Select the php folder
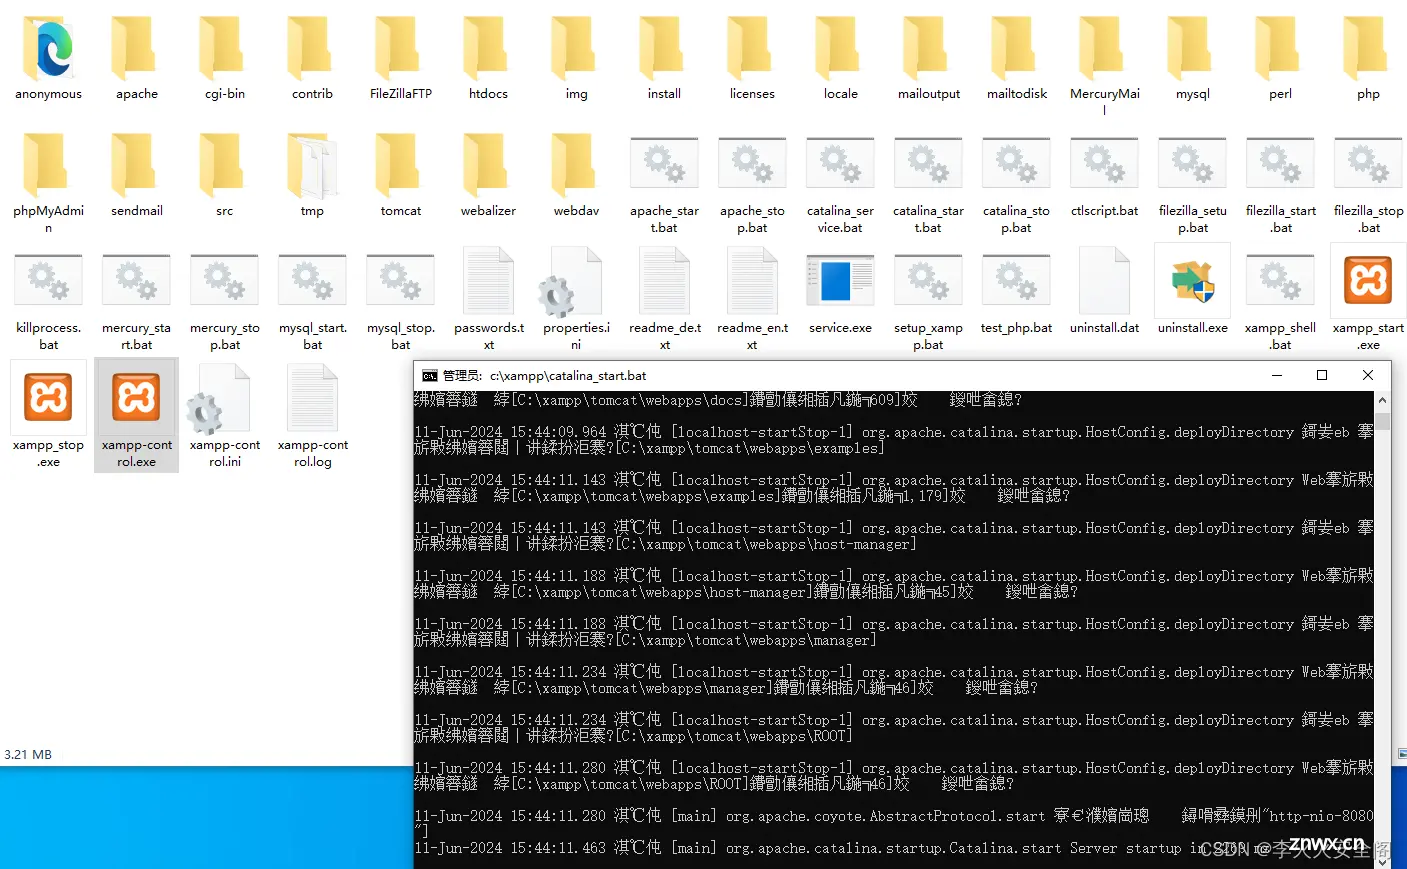Screen dimensions: 1407x869 [x=1368, y=58]
